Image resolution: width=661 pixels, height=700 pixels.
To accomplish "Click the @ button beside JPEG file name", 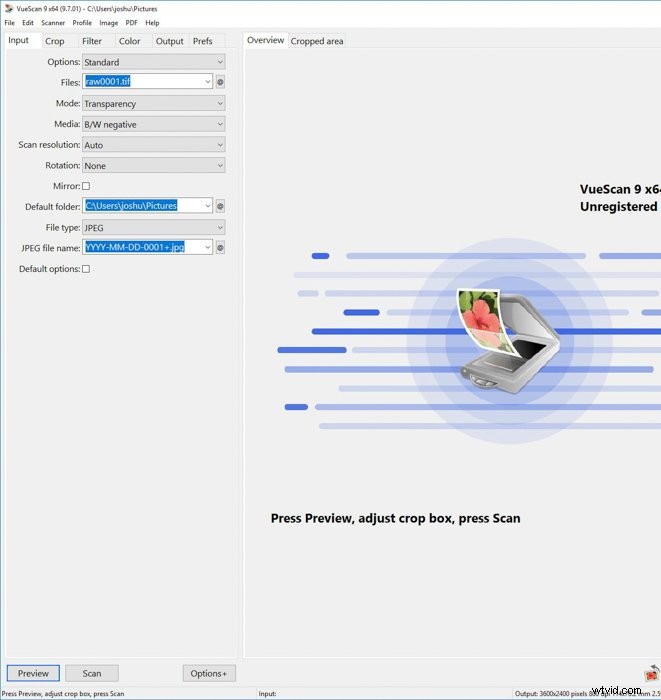I will point(220,248).
